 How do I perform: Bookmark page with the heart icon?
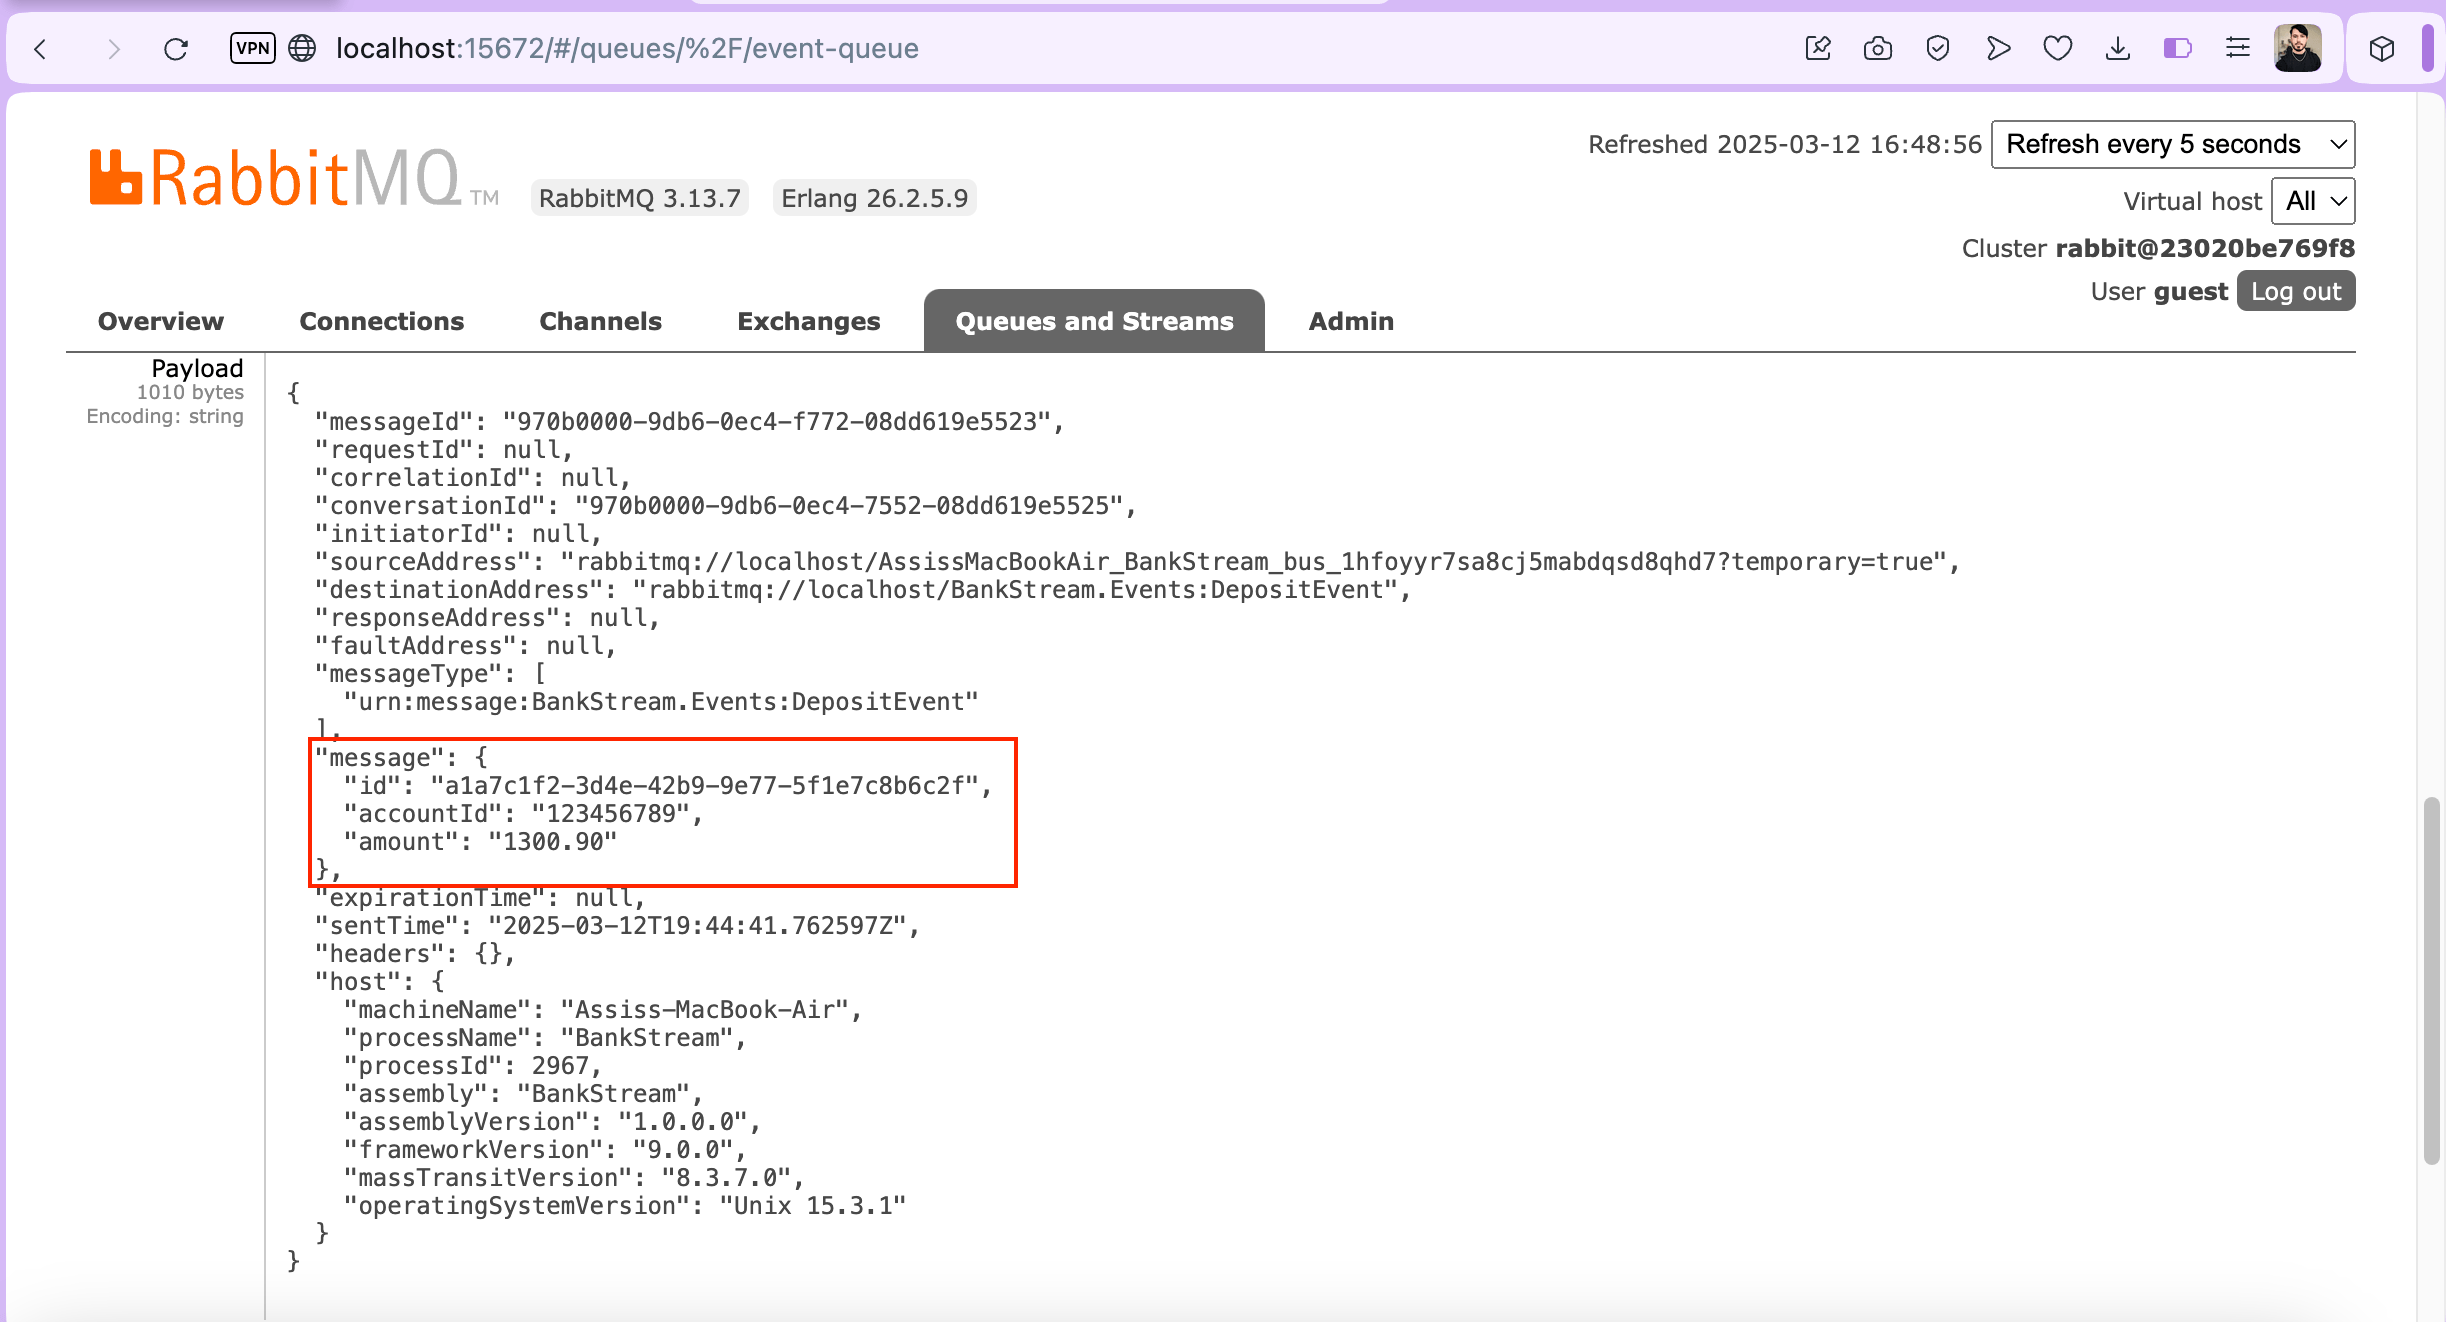point(2058,48)
